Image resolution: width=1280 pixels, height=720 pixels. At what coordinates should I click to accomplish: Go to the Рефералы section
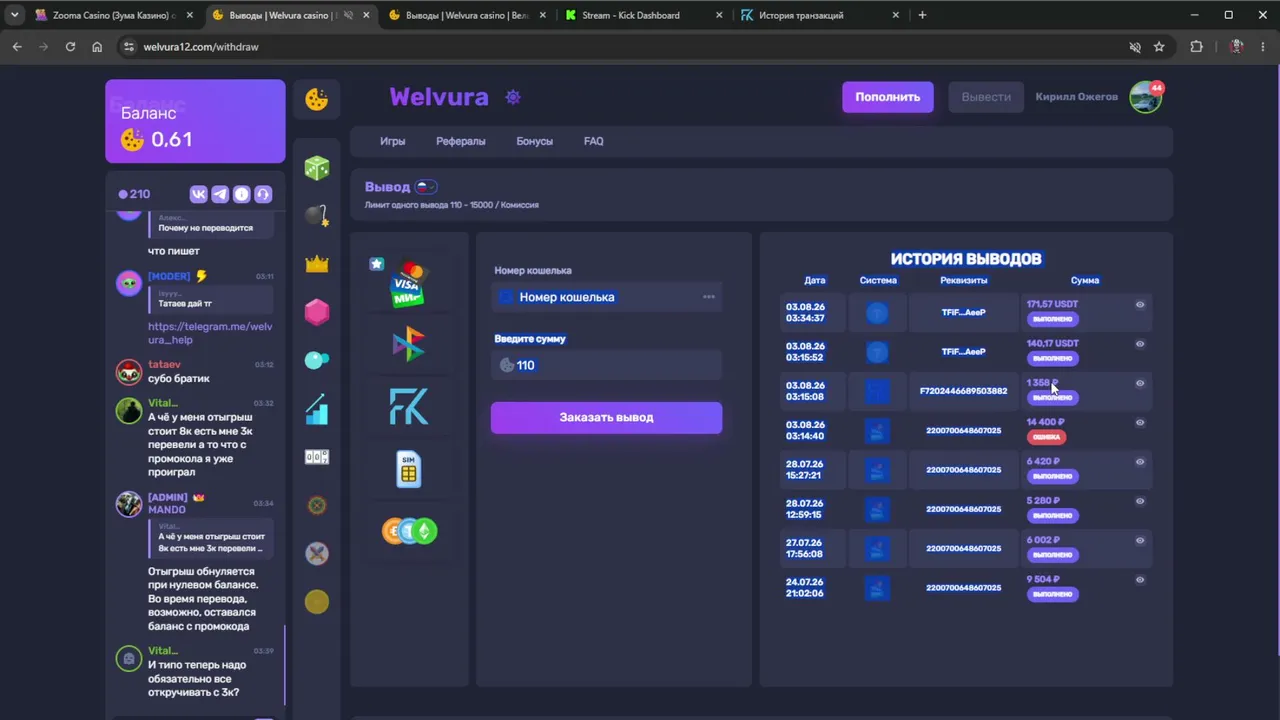(x=461, y=141)
